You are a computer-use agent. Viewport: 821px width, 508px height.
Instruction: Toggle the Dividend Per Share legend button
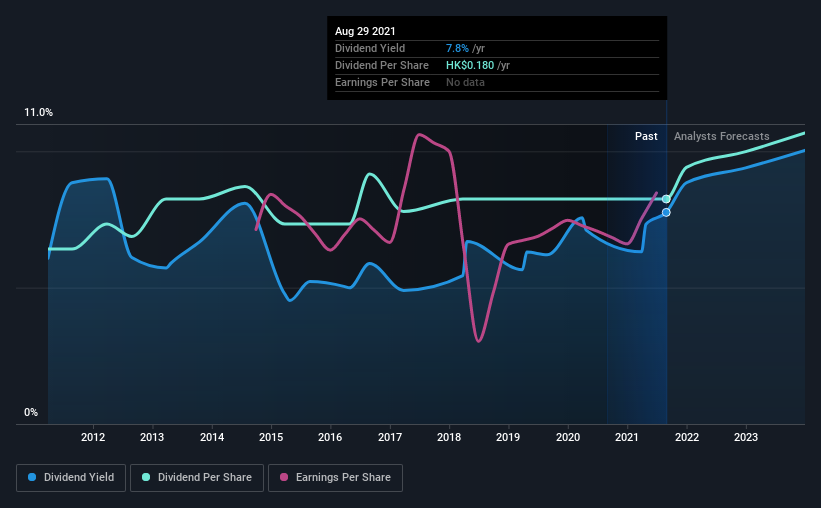click(197, 478)
